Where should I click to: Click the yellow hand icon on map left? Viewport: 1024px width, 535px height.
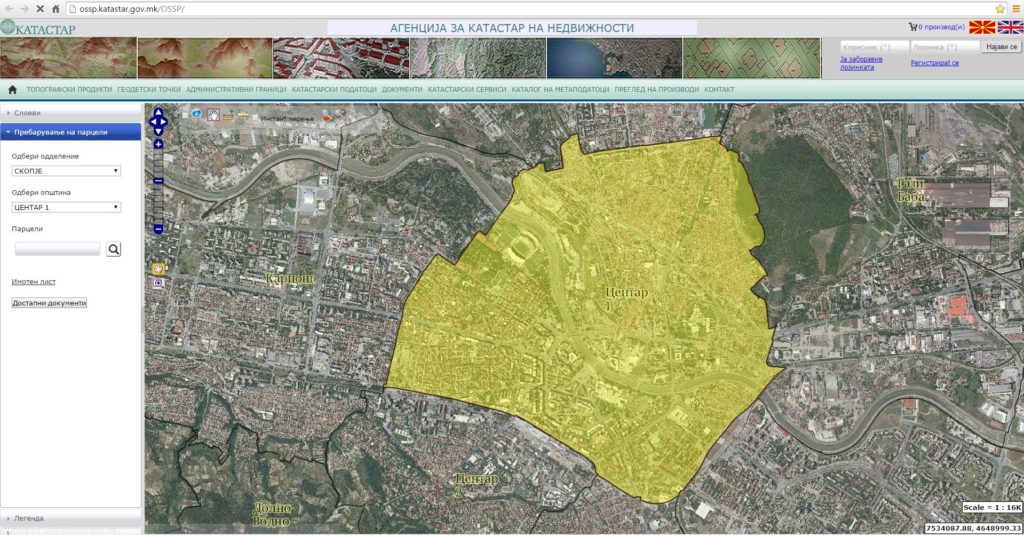[158, 268]
